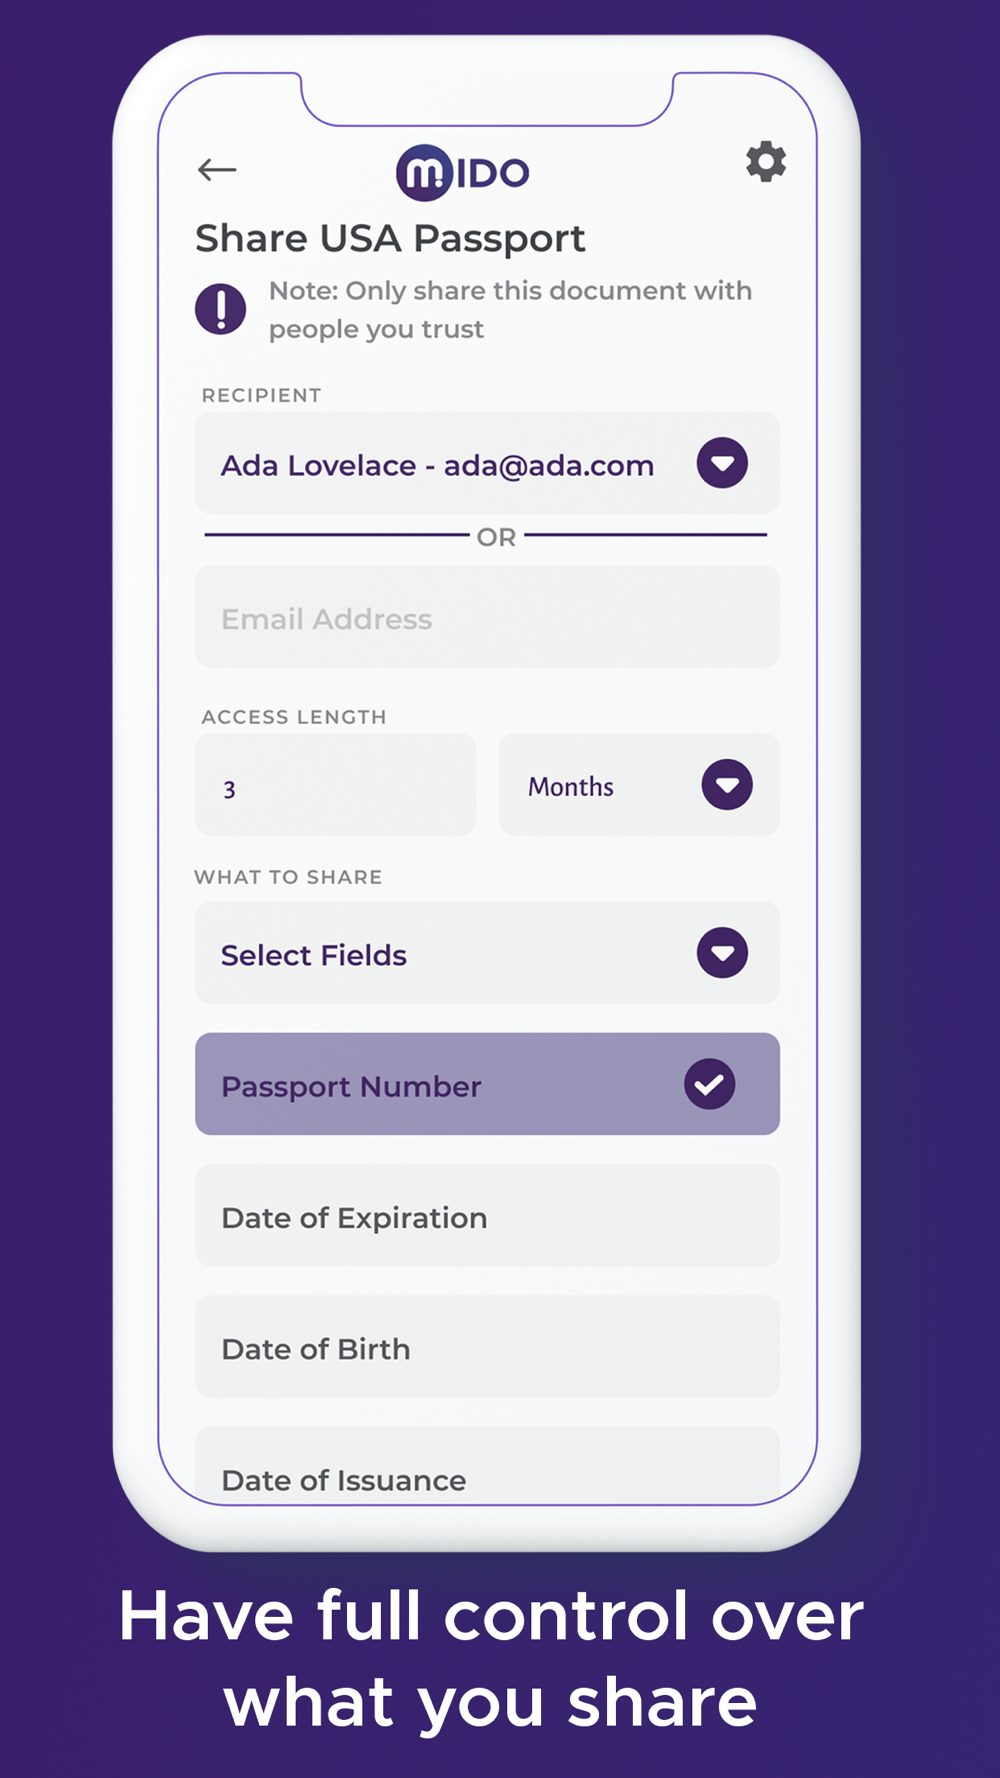Tap the MIDO logo

pos(462,172)
